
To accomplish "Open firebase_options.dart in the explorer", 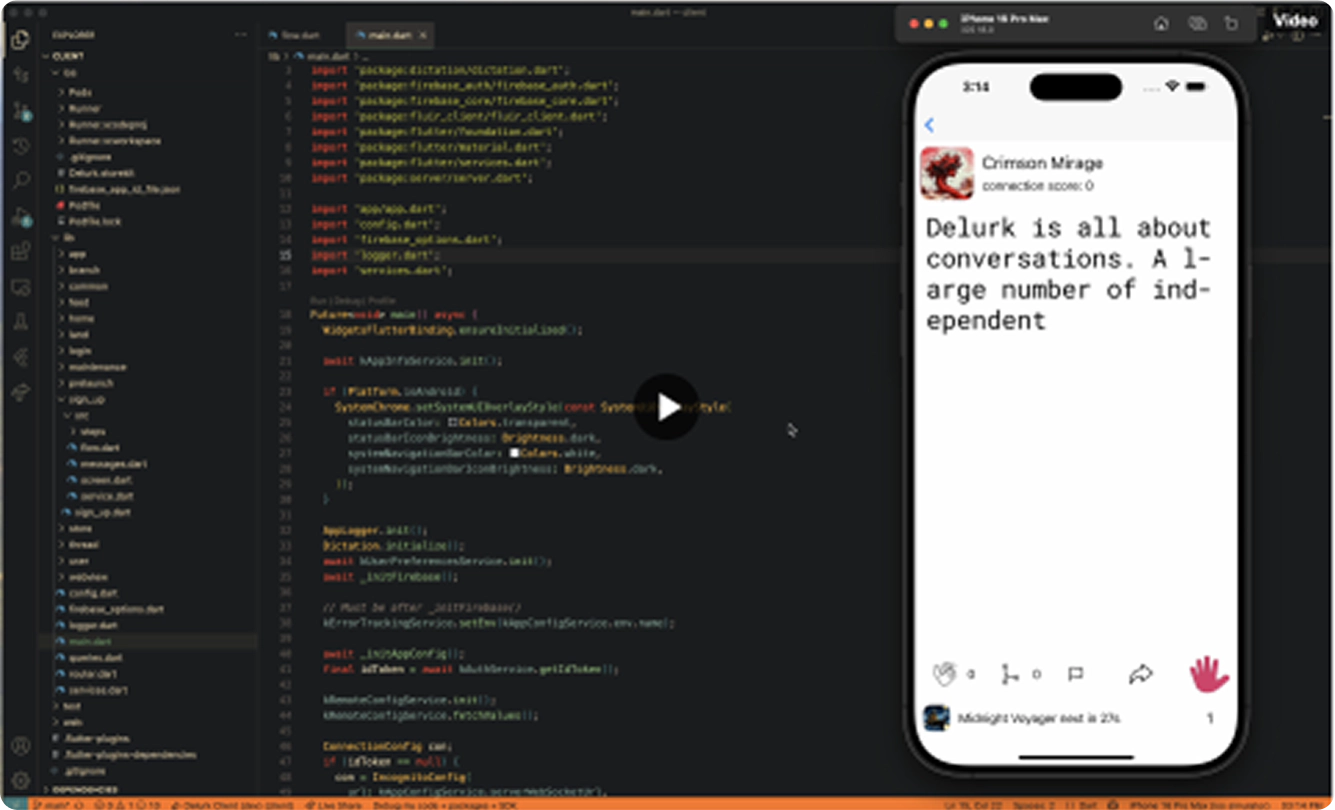I will [x=116, y=608].
